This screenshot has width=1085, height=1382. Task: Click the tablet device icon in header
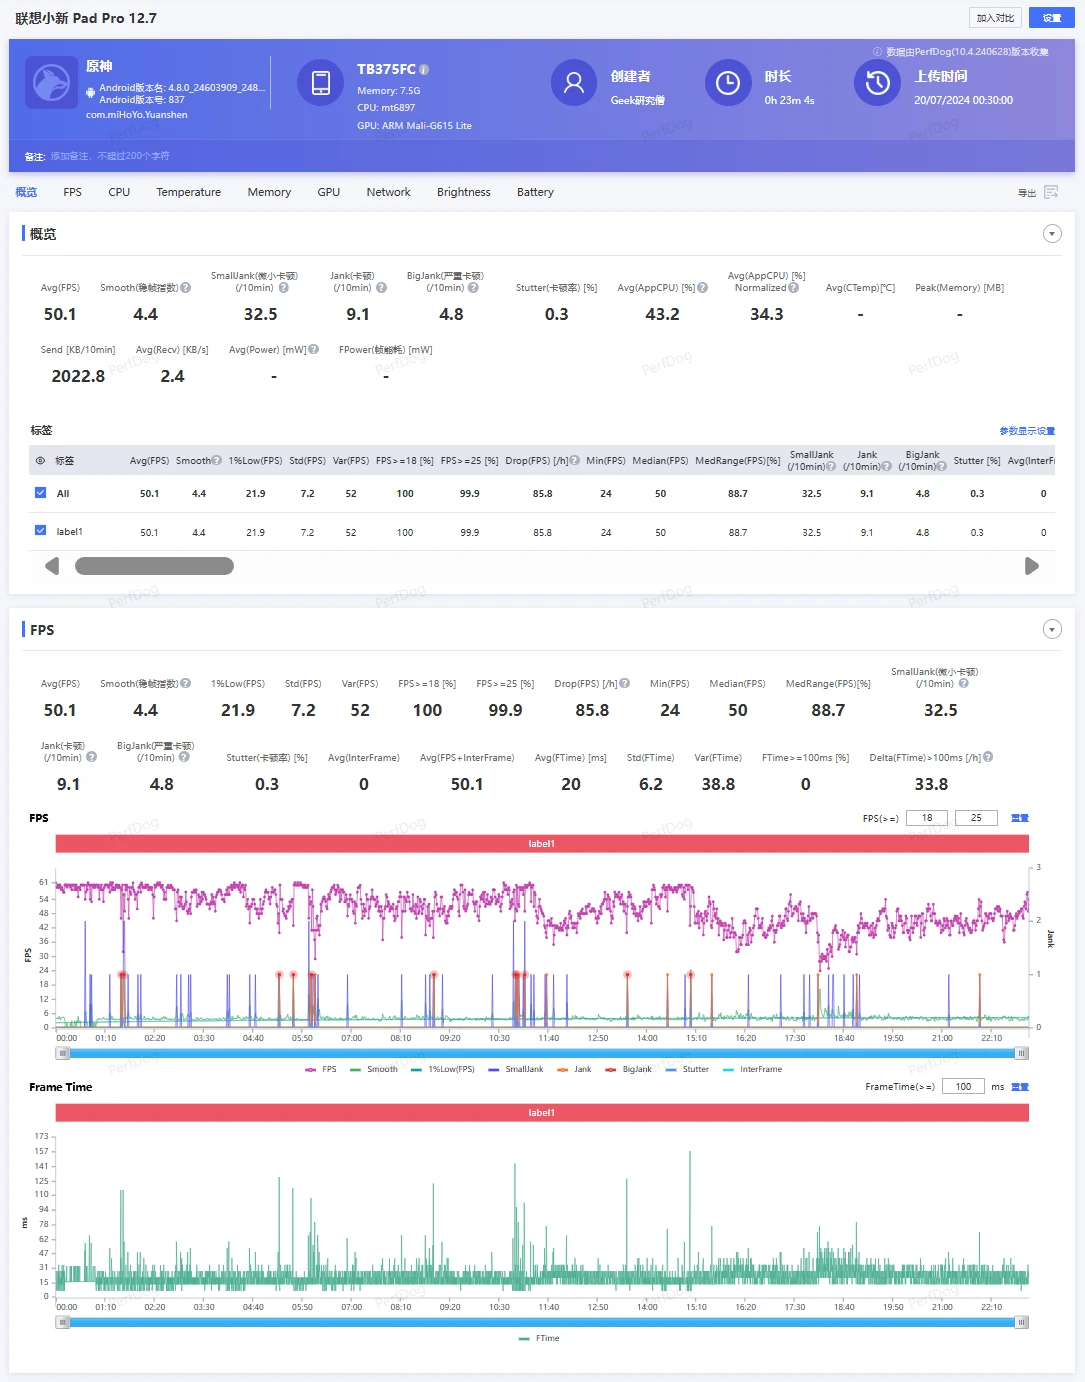[321, 83]
